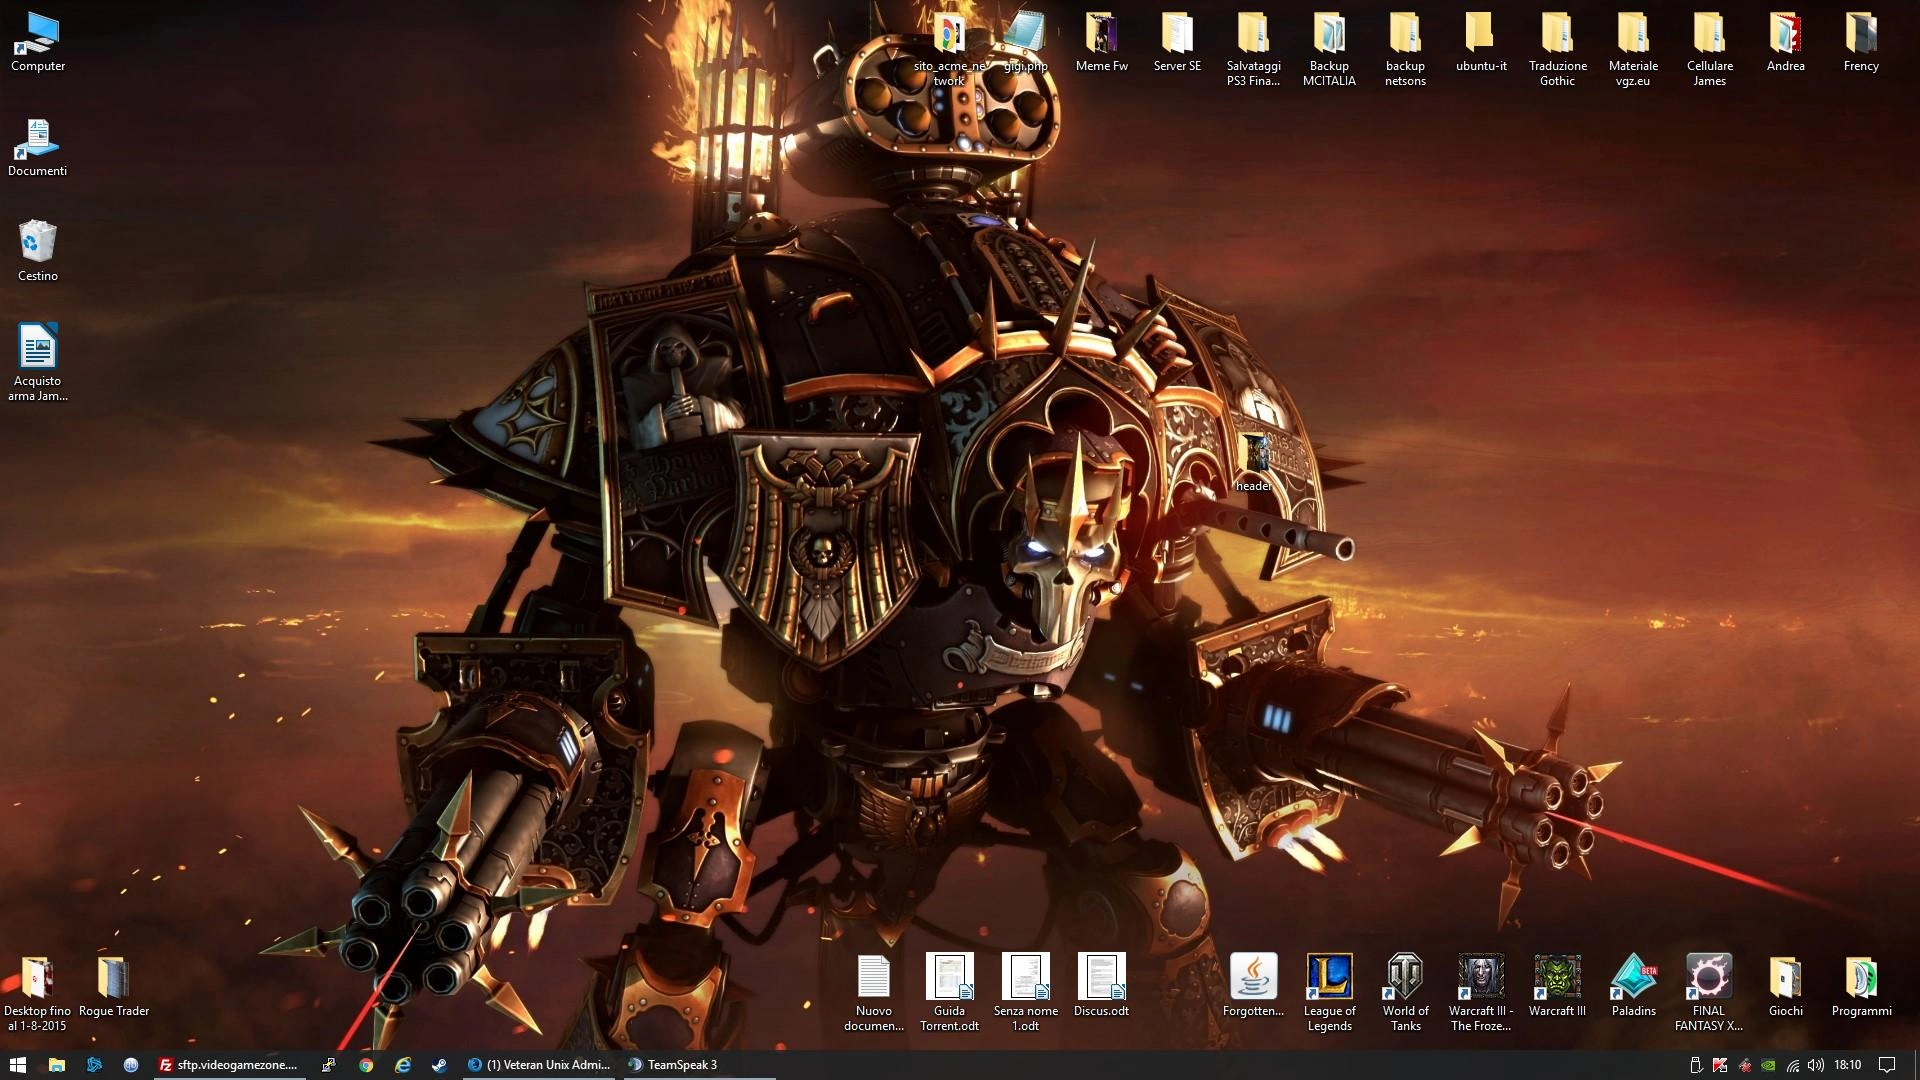The height and width of the screenshot is (1080, 1920).
Task: Open the Andrea folder
Action: point(1785,42)
